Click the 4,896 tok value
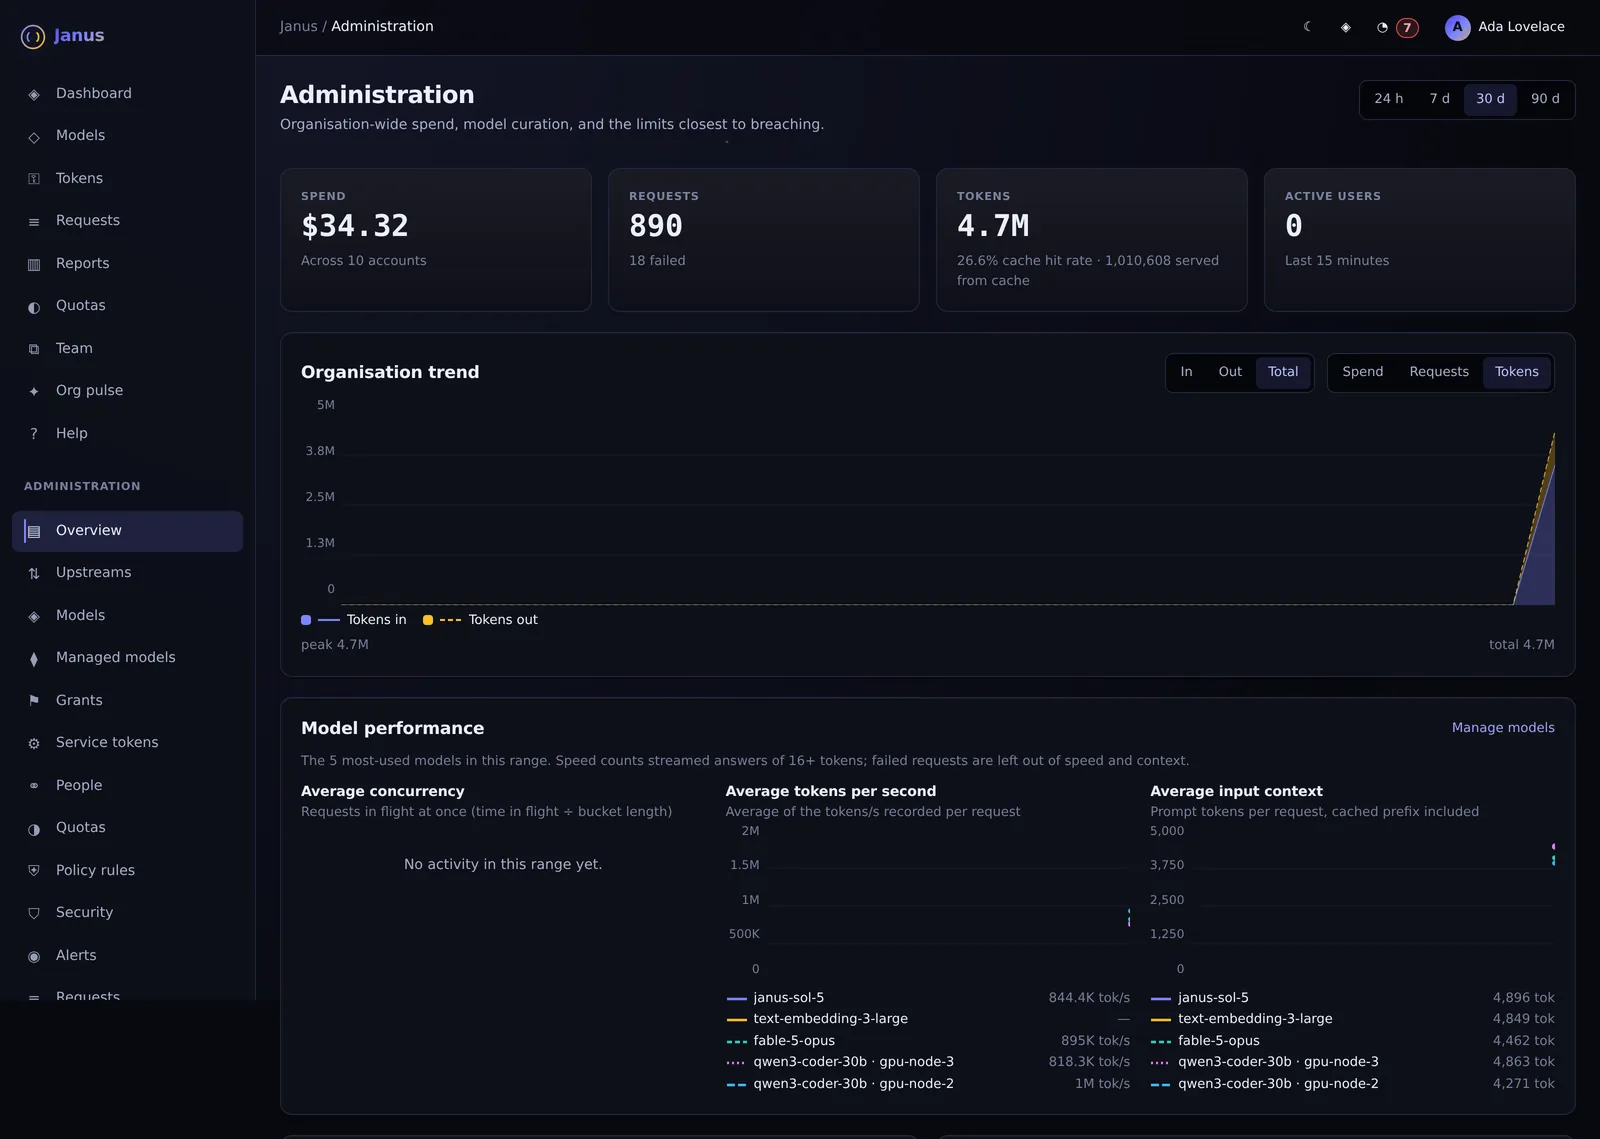This screenshot has width=1600, height=1139. (x=1523, y=998)
